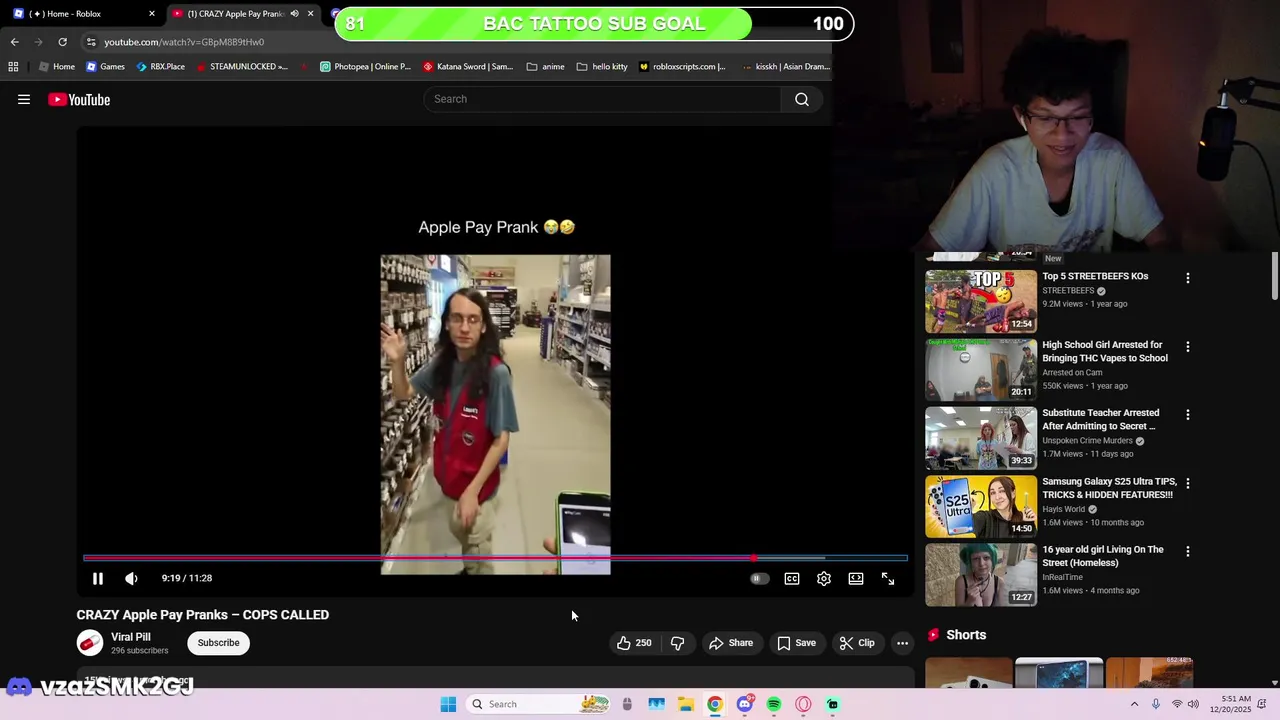Open Discord from the taskbar
The width and height of the screenshot is (1280, 720).
point(744,704)
